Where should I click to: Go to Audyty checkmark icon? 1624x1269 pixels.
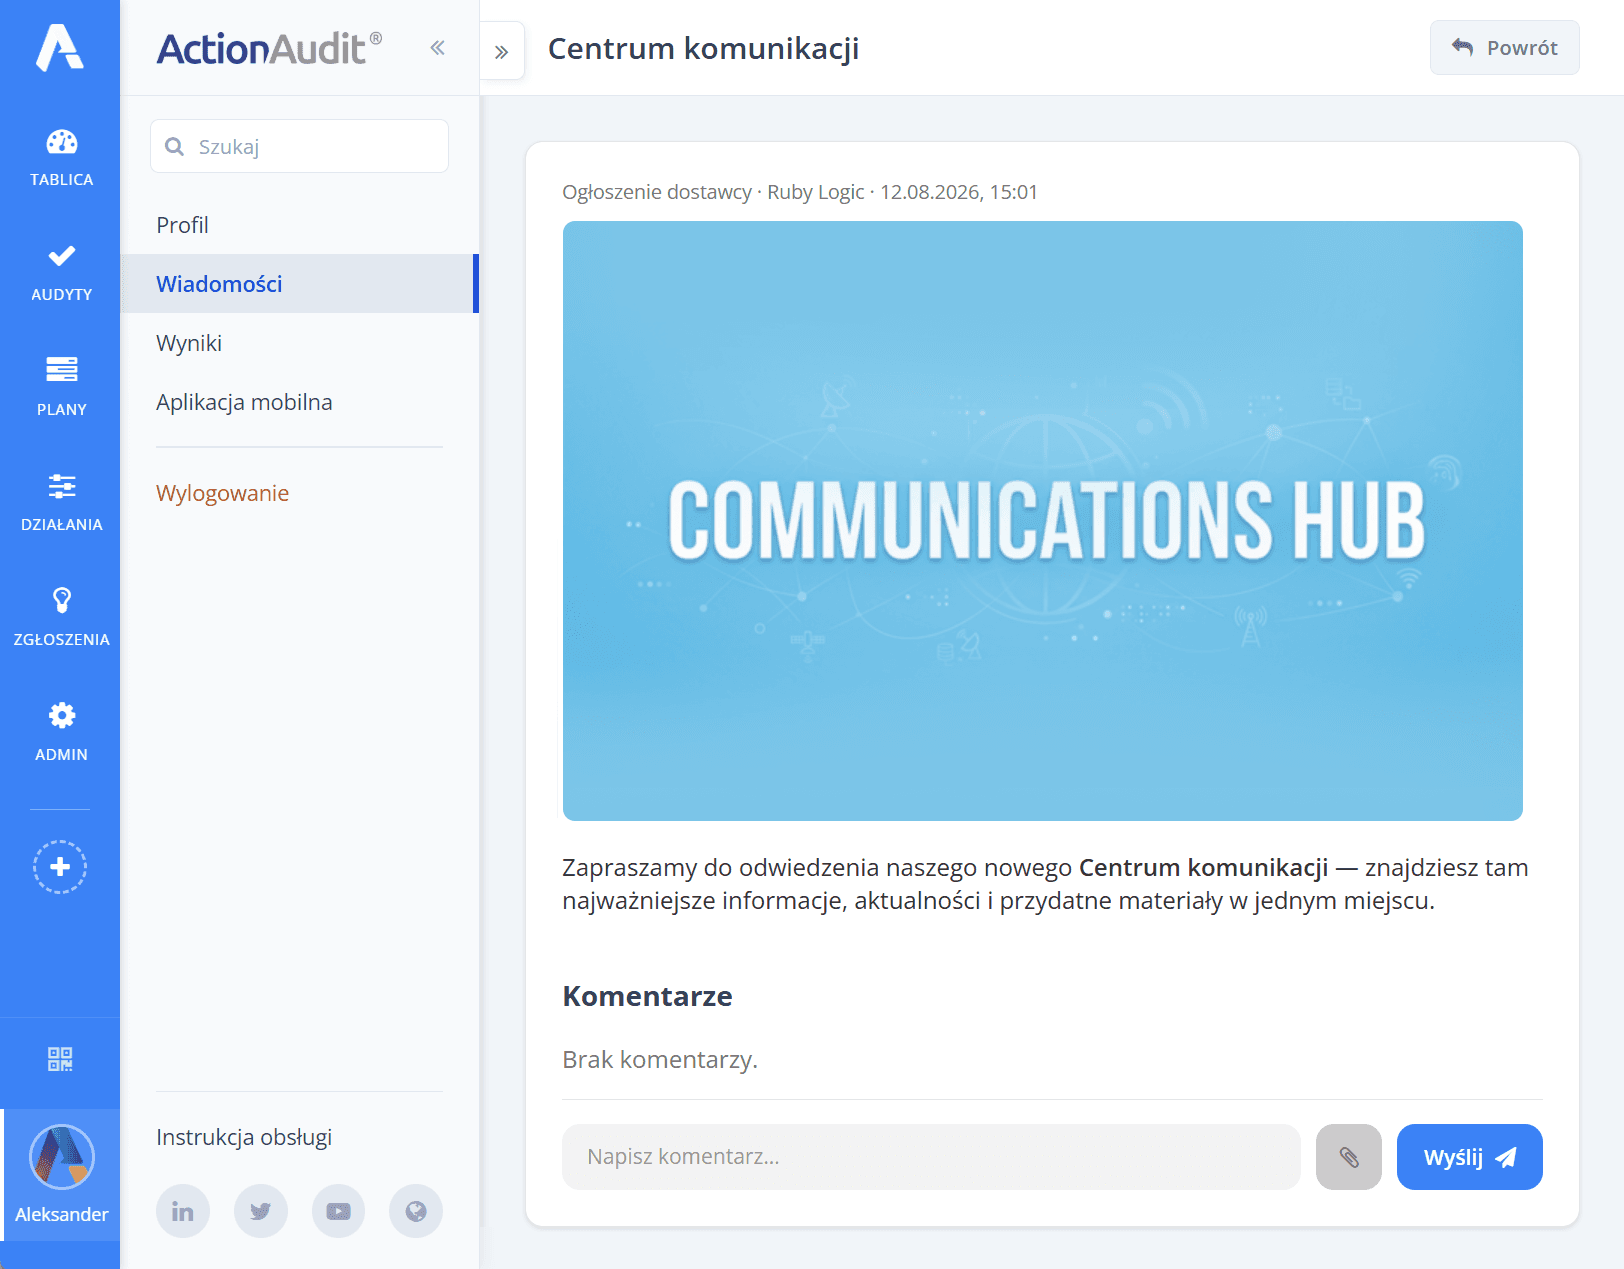click(61, 256)
